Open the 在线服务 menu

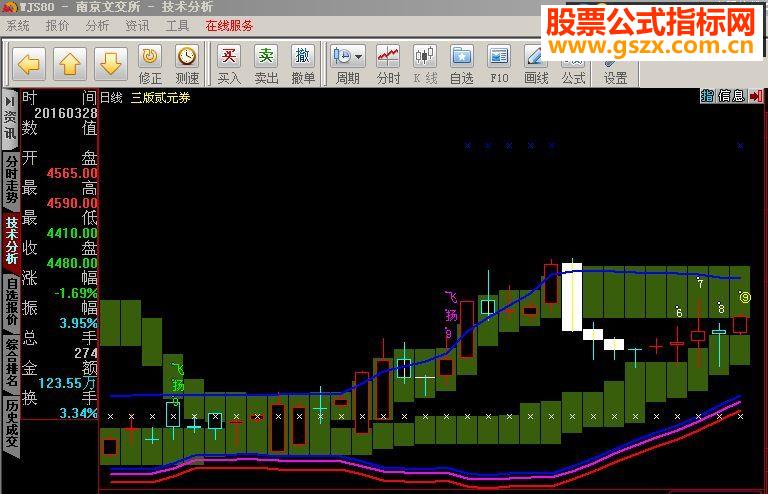pyautogui.click(x=229, y=25)
